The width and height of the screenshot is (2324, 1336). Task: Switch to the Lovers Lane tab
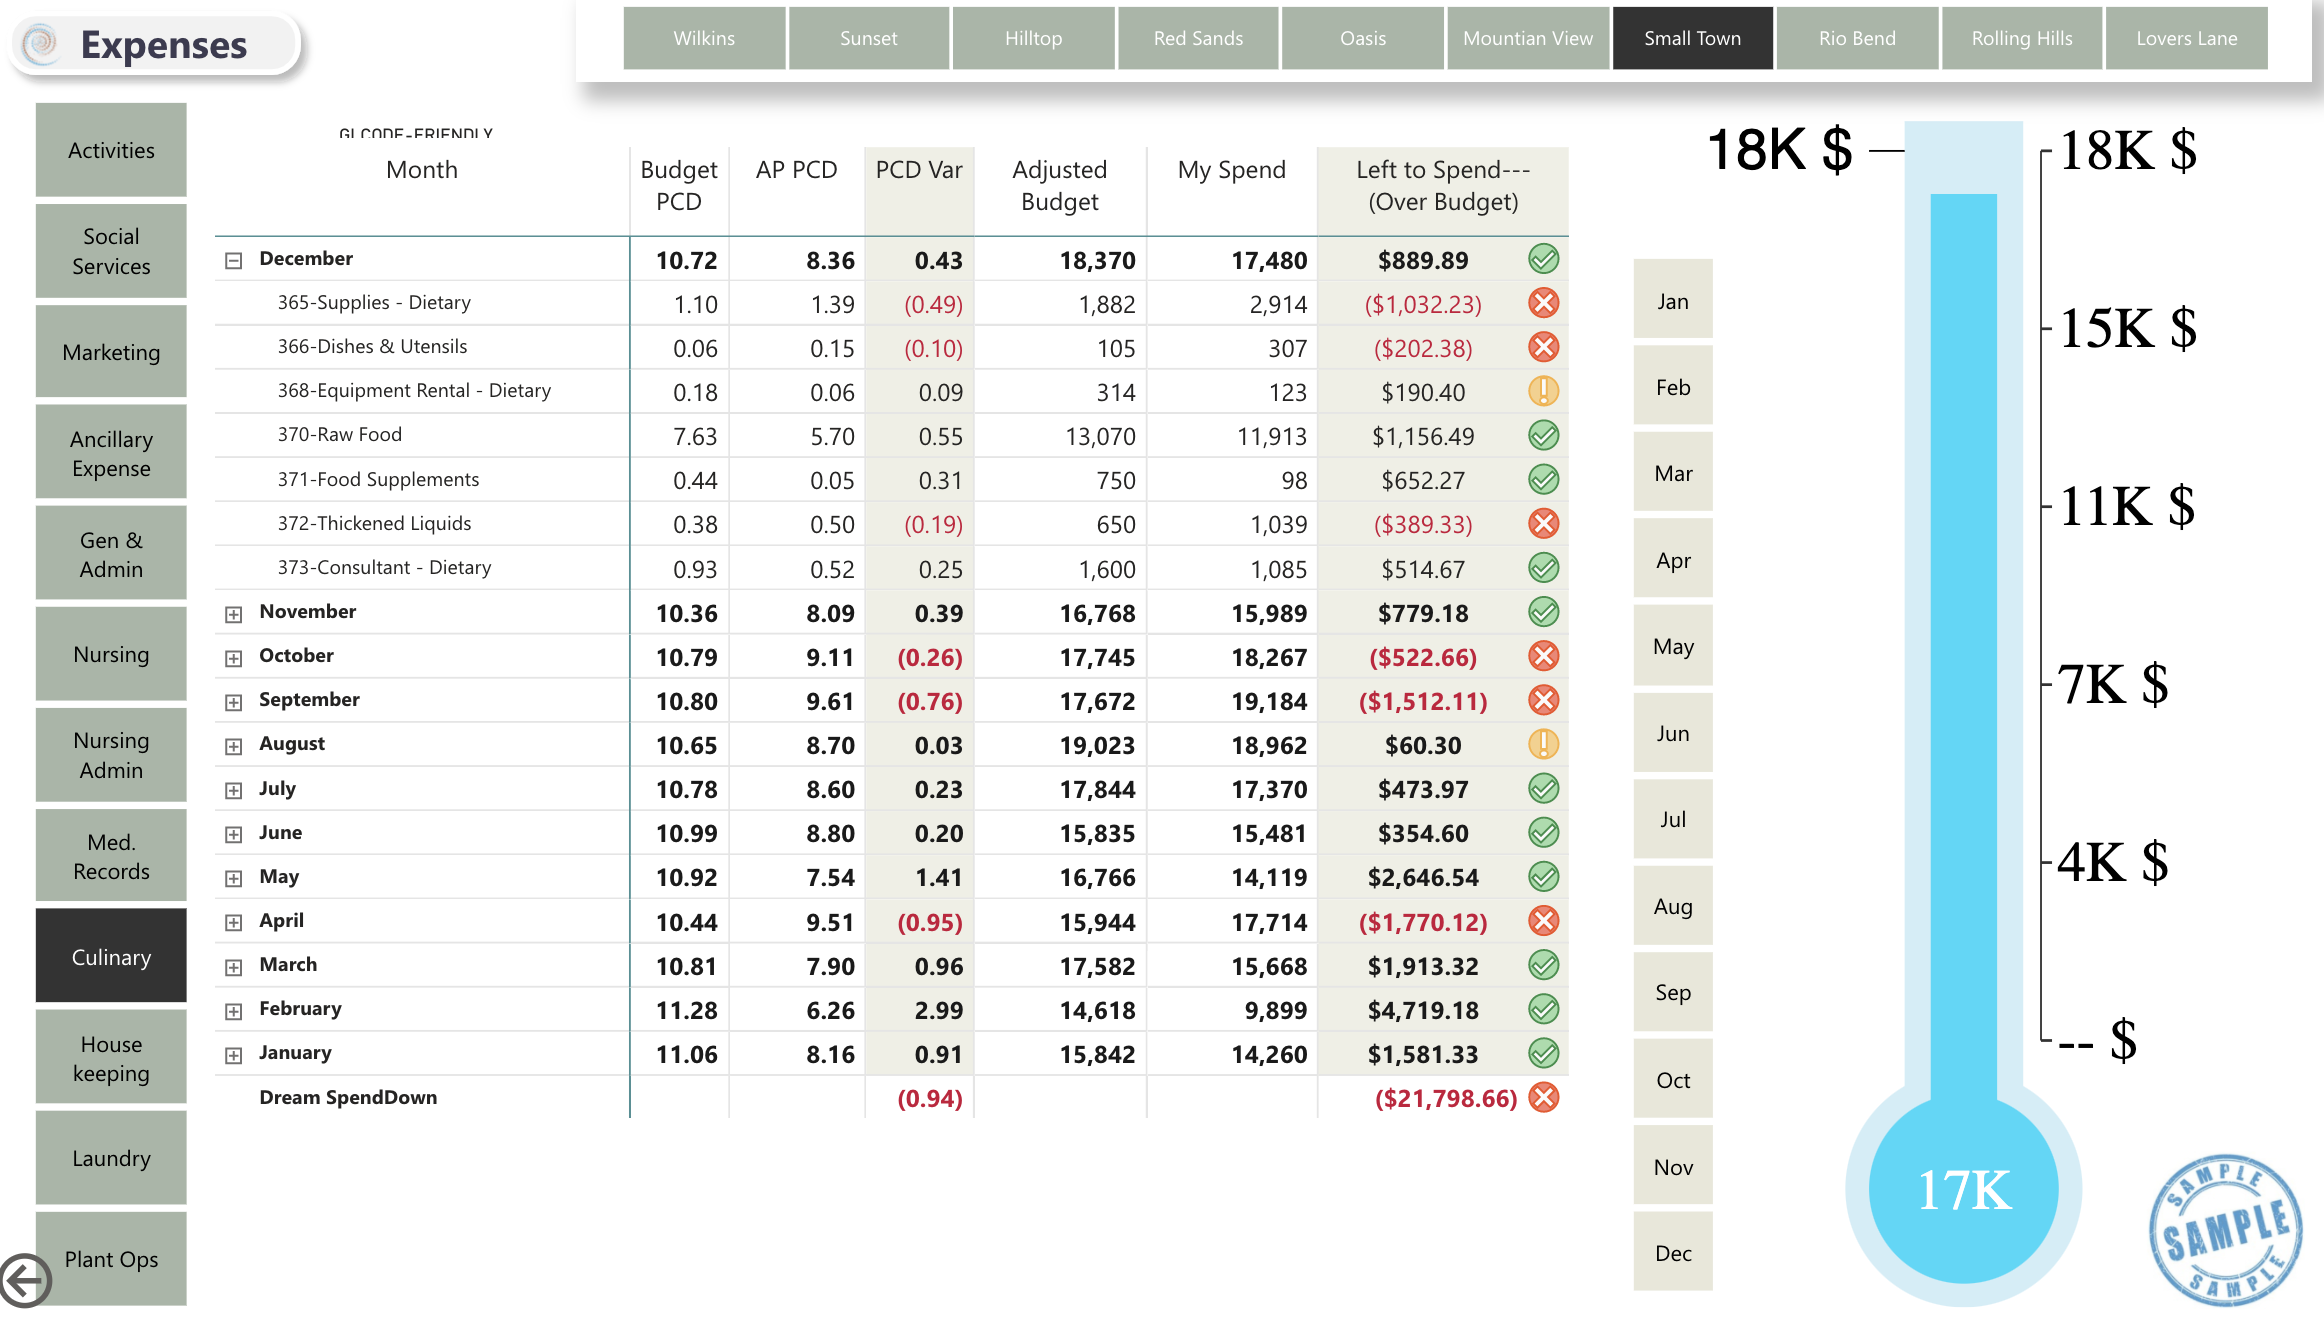coord(2186,38)
